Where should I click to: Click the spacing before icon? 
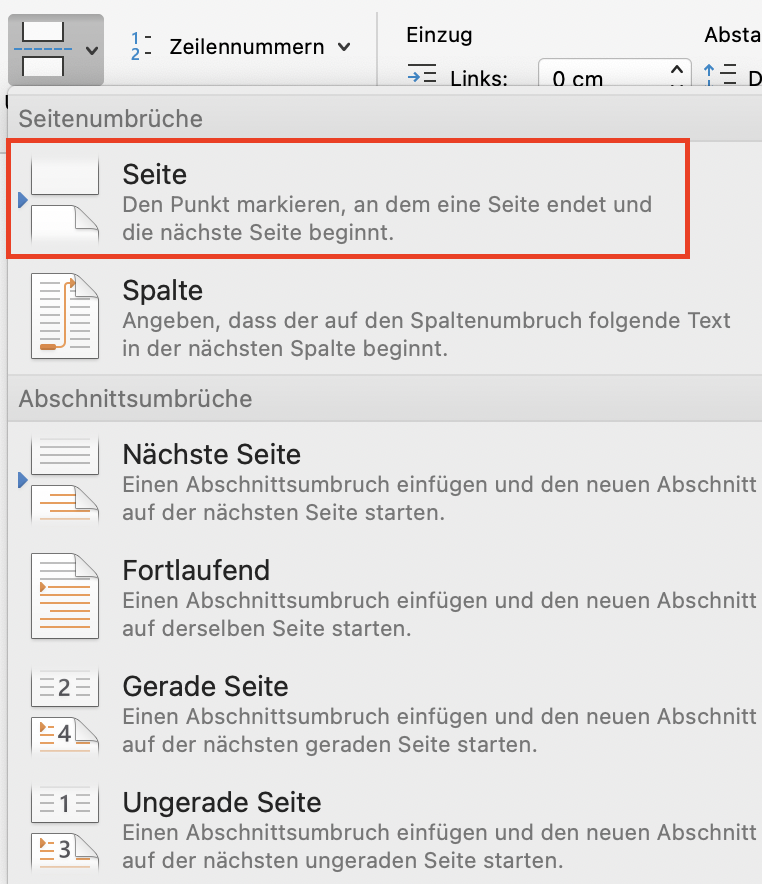pyautogui.click(x=720, y=75)
